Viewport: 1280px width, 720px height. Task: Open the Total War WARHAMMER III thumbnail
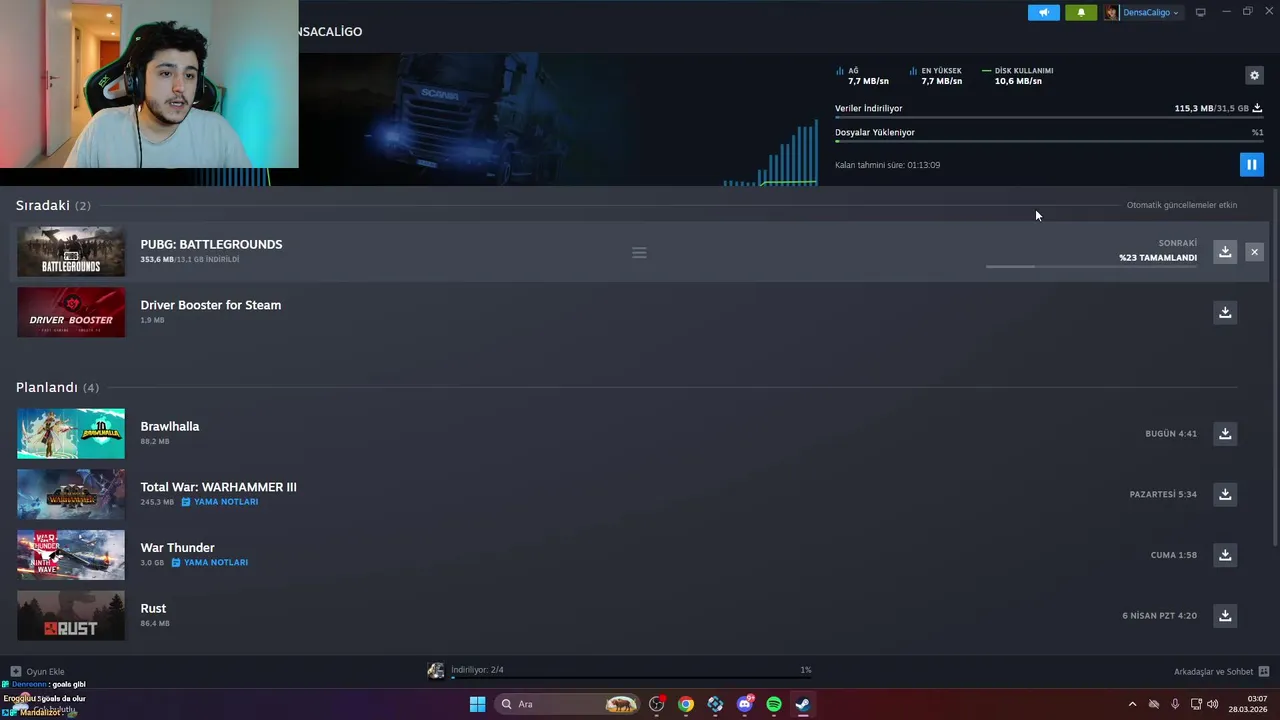click(x=71, y=494)
